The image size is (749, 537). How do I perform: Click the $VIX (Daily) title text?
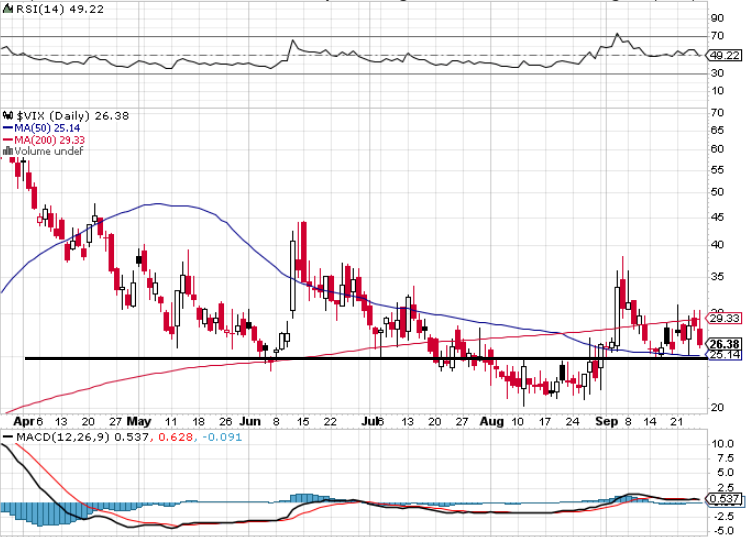pos(53,116)
